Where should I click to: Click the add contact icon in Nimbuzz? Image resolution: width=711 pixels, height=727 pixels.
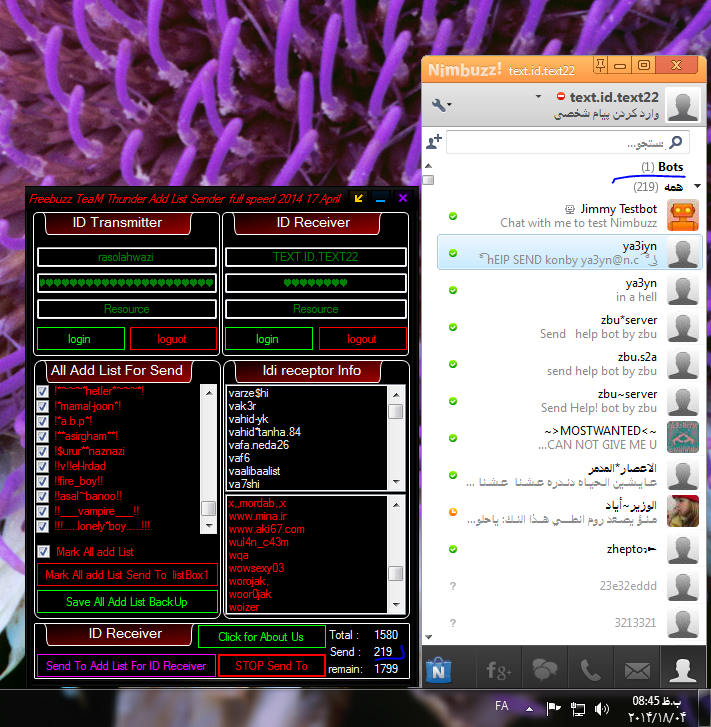click(434, 141)
